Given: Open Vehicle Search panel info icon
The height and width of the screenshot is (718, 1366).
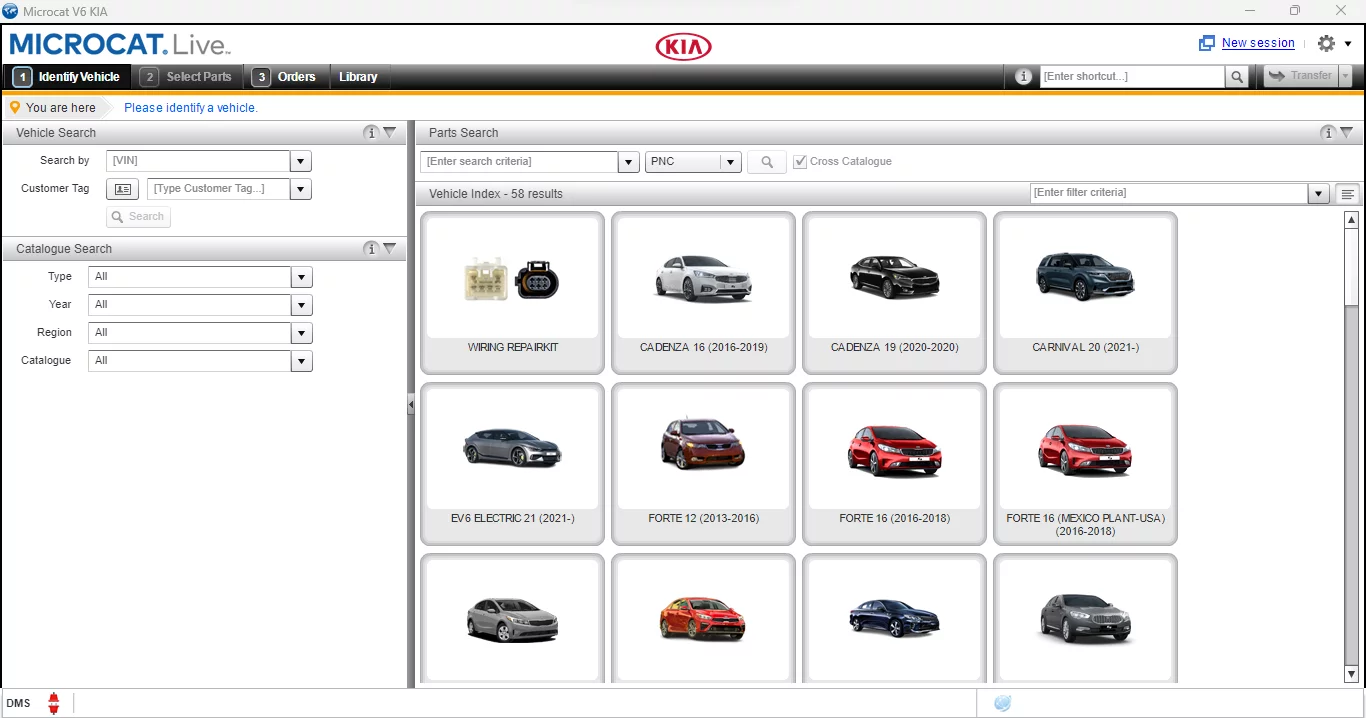Looking at the screenshot, I should pyautogui.click(x=371, y=132).
